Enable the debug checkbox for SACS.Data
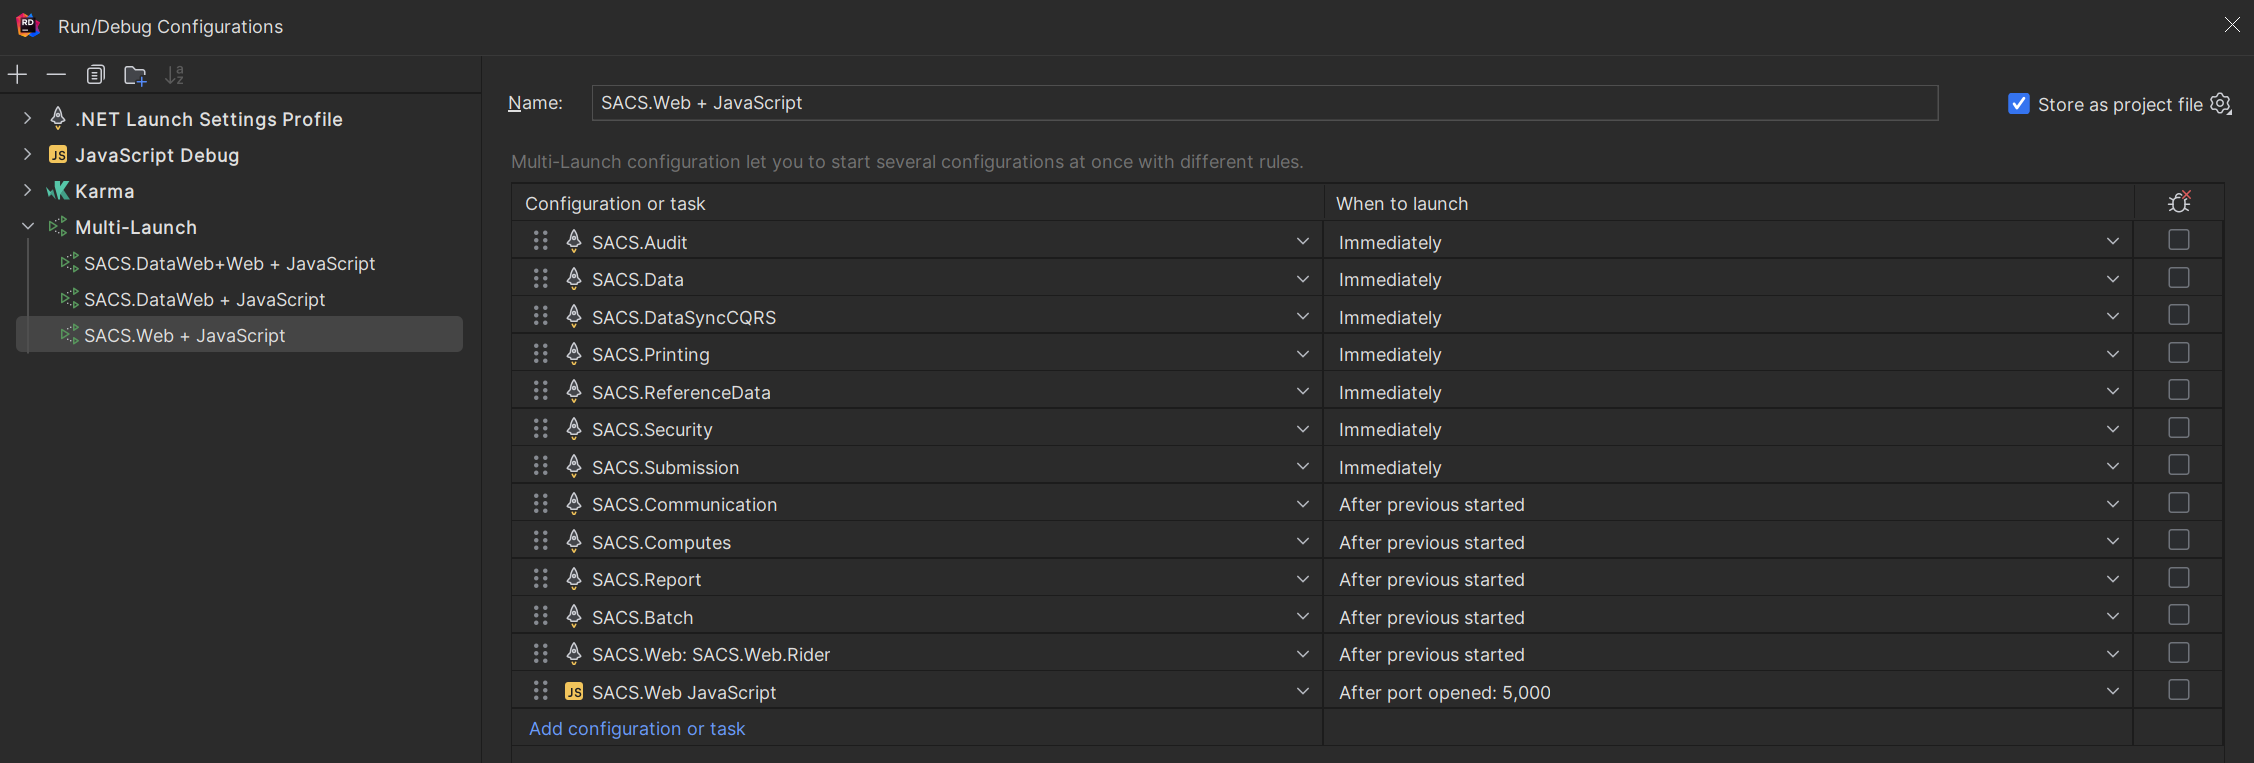This screenshot has width=2254, height=763. pyautogui.click(x=2179, y=277)
